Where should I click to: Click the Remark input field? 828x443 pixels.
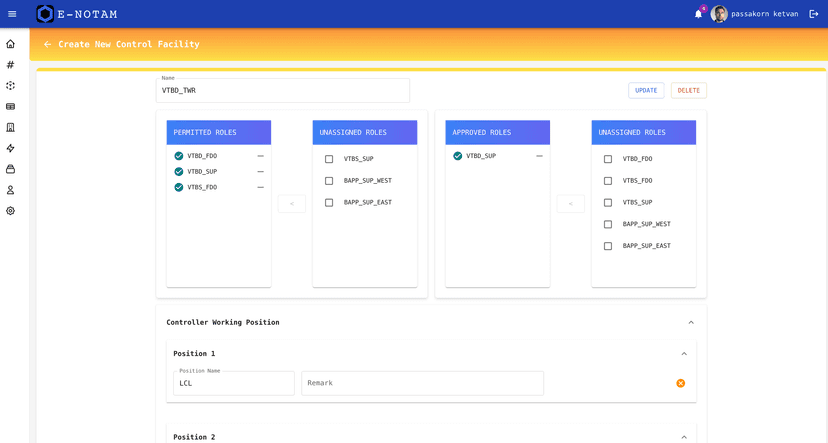(422, 383)
